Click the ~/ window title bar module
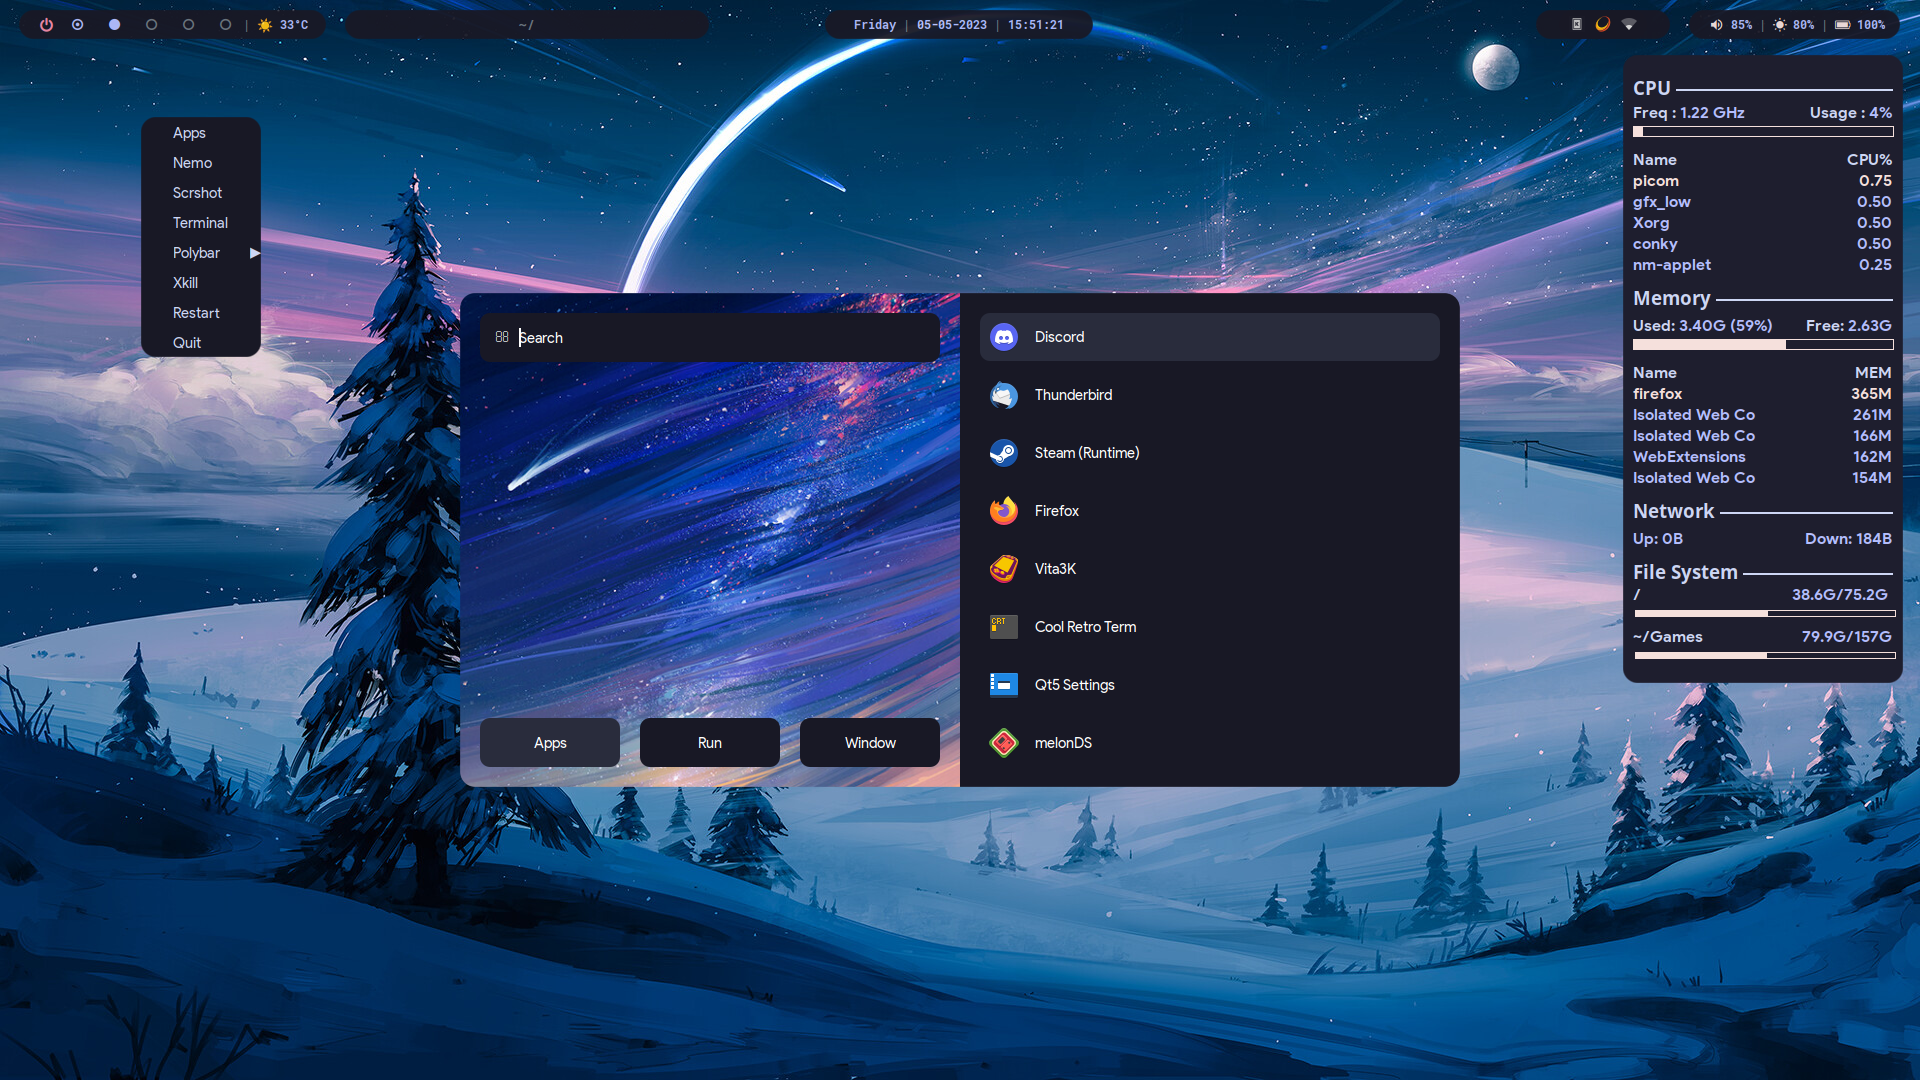Viewport: 1920px width, 1080px height. point(527,25)
